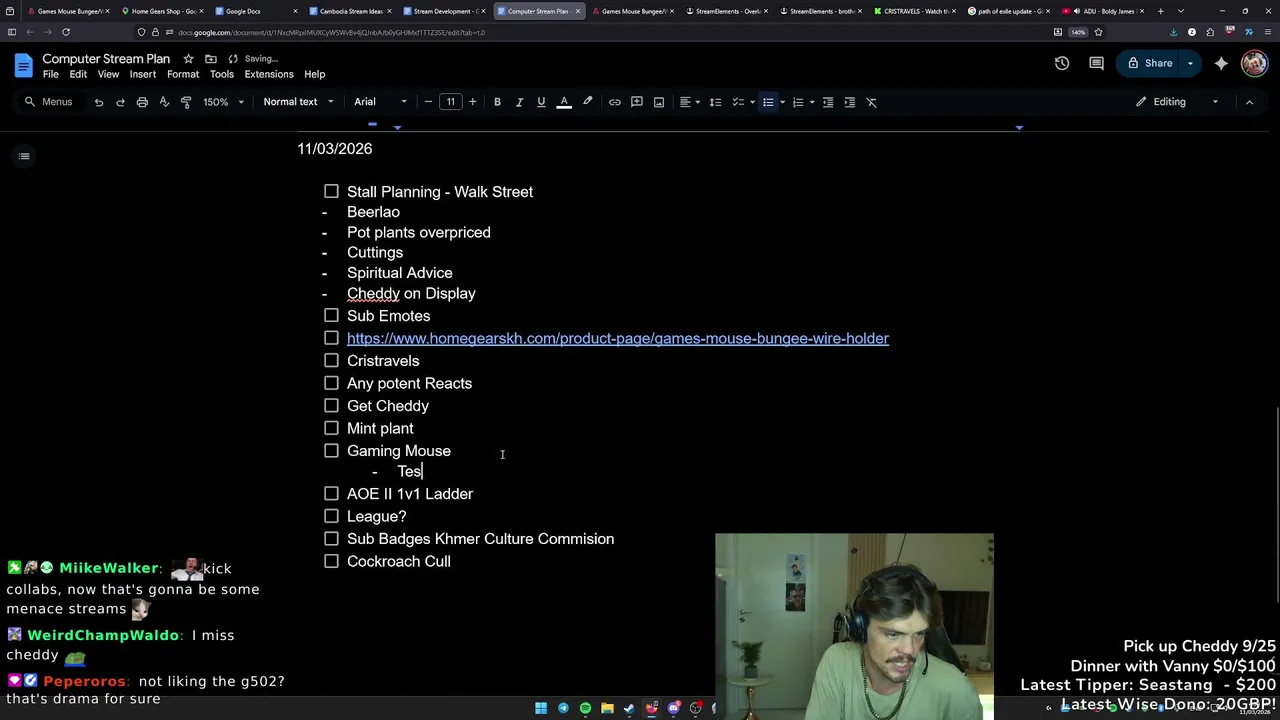Open File Explorer from taskbar
1280x720 pixels.
tap(607, 708)
